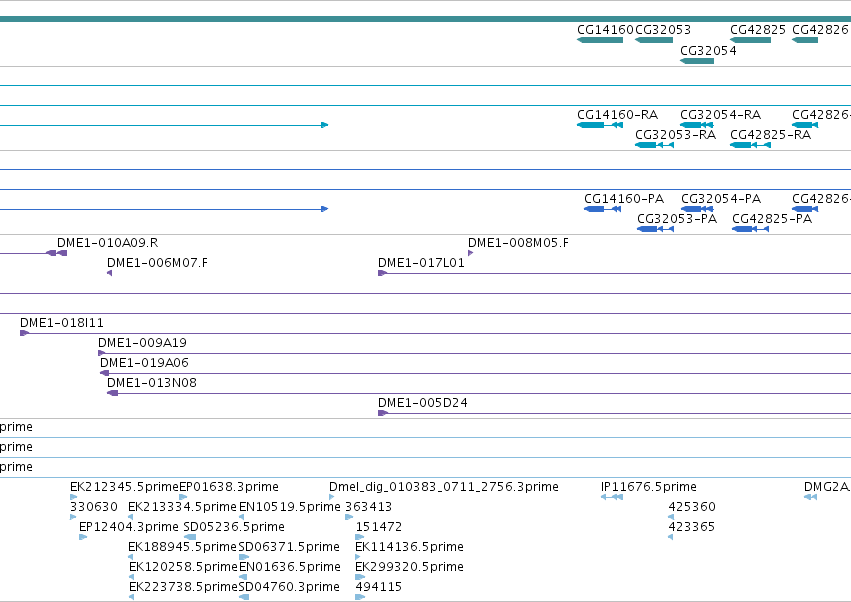The height and width of the screenshot is (602, 851).
Task: Select the SD05236.5prime label
Action: click(234, 527)
